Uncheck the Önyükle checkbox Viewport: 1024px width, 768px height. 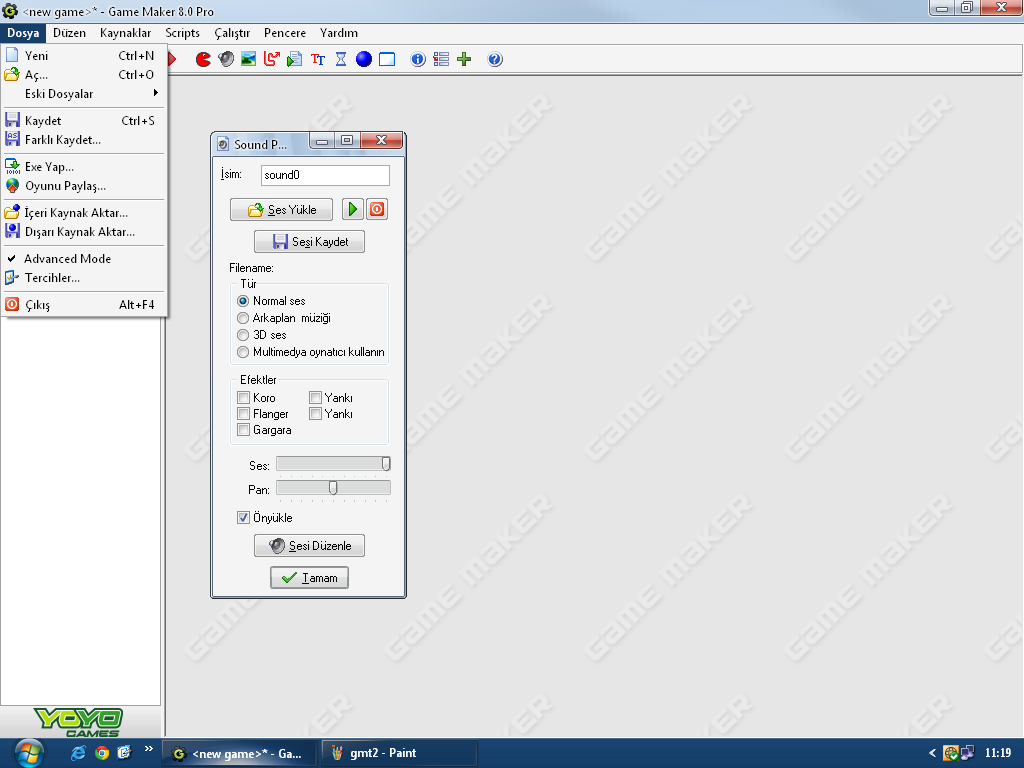244,518
